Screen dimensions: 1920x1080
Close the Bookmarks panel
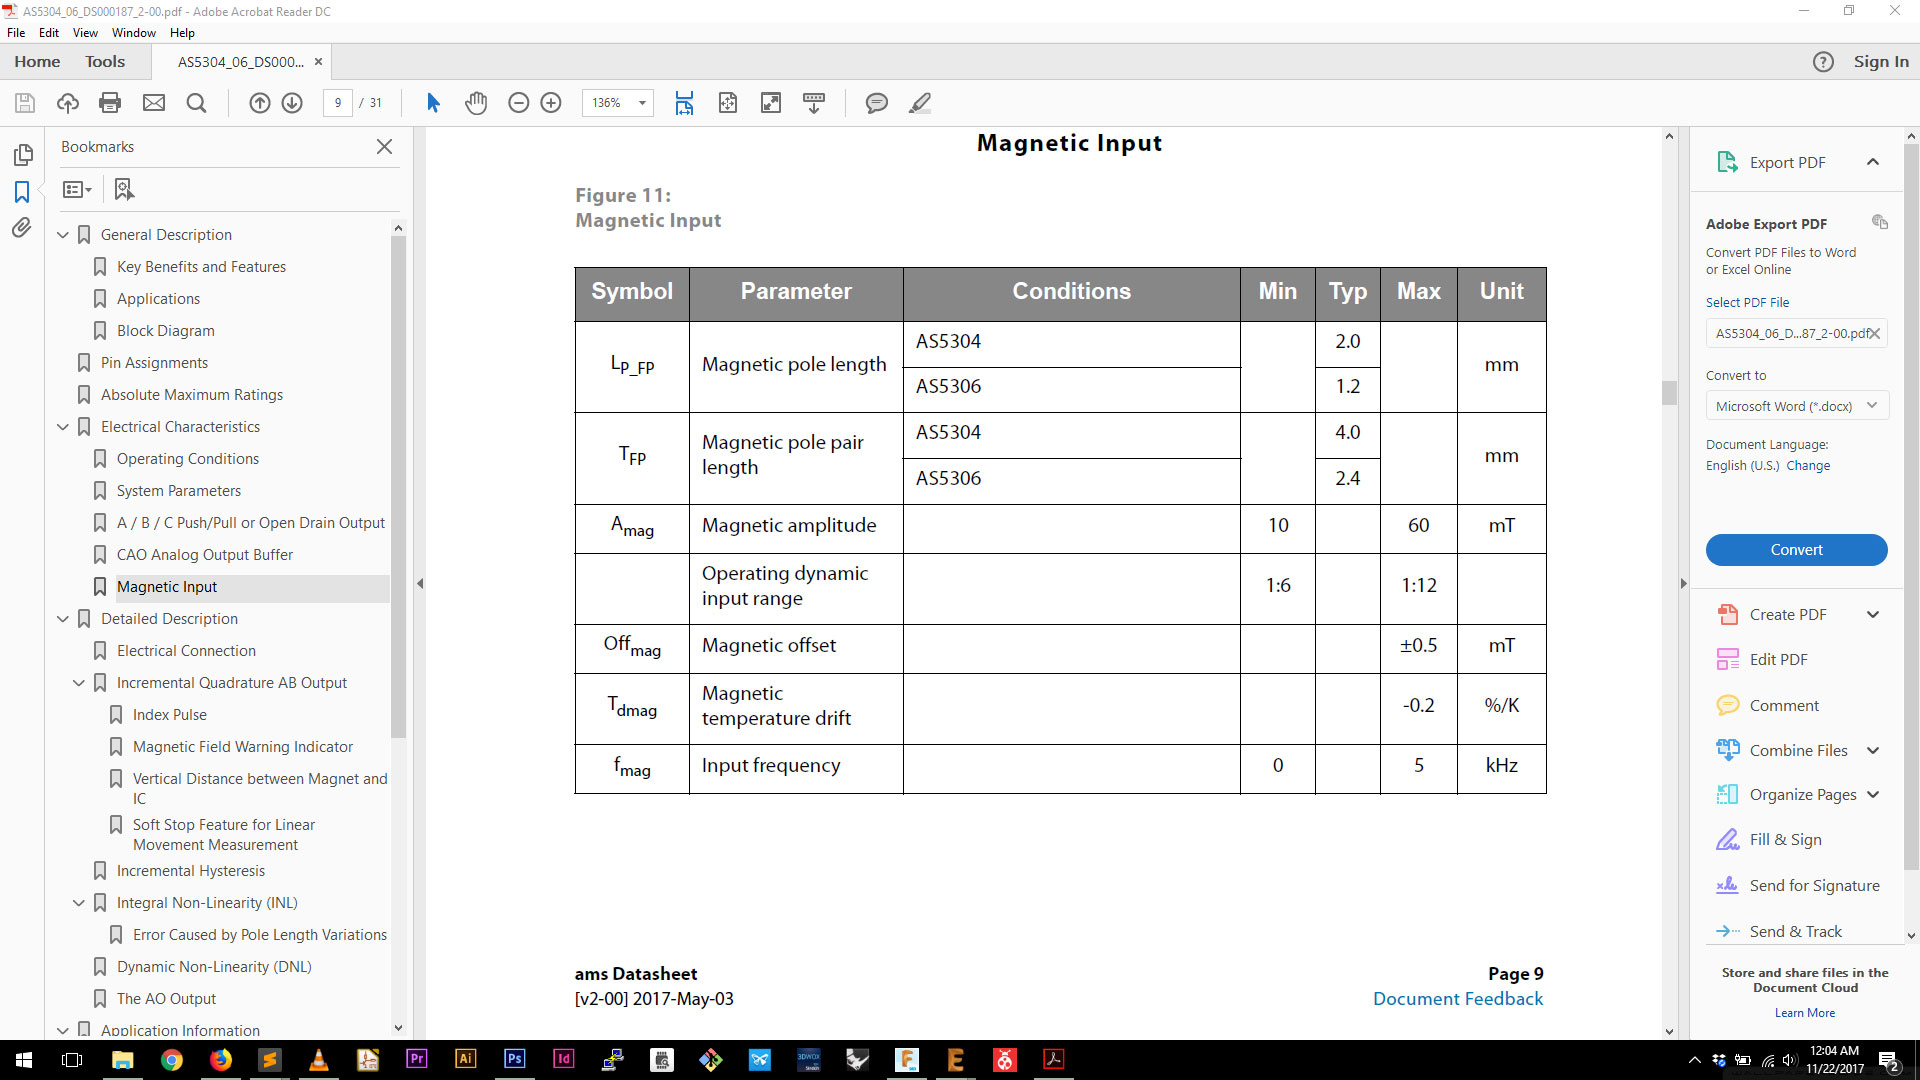point(384,147)
